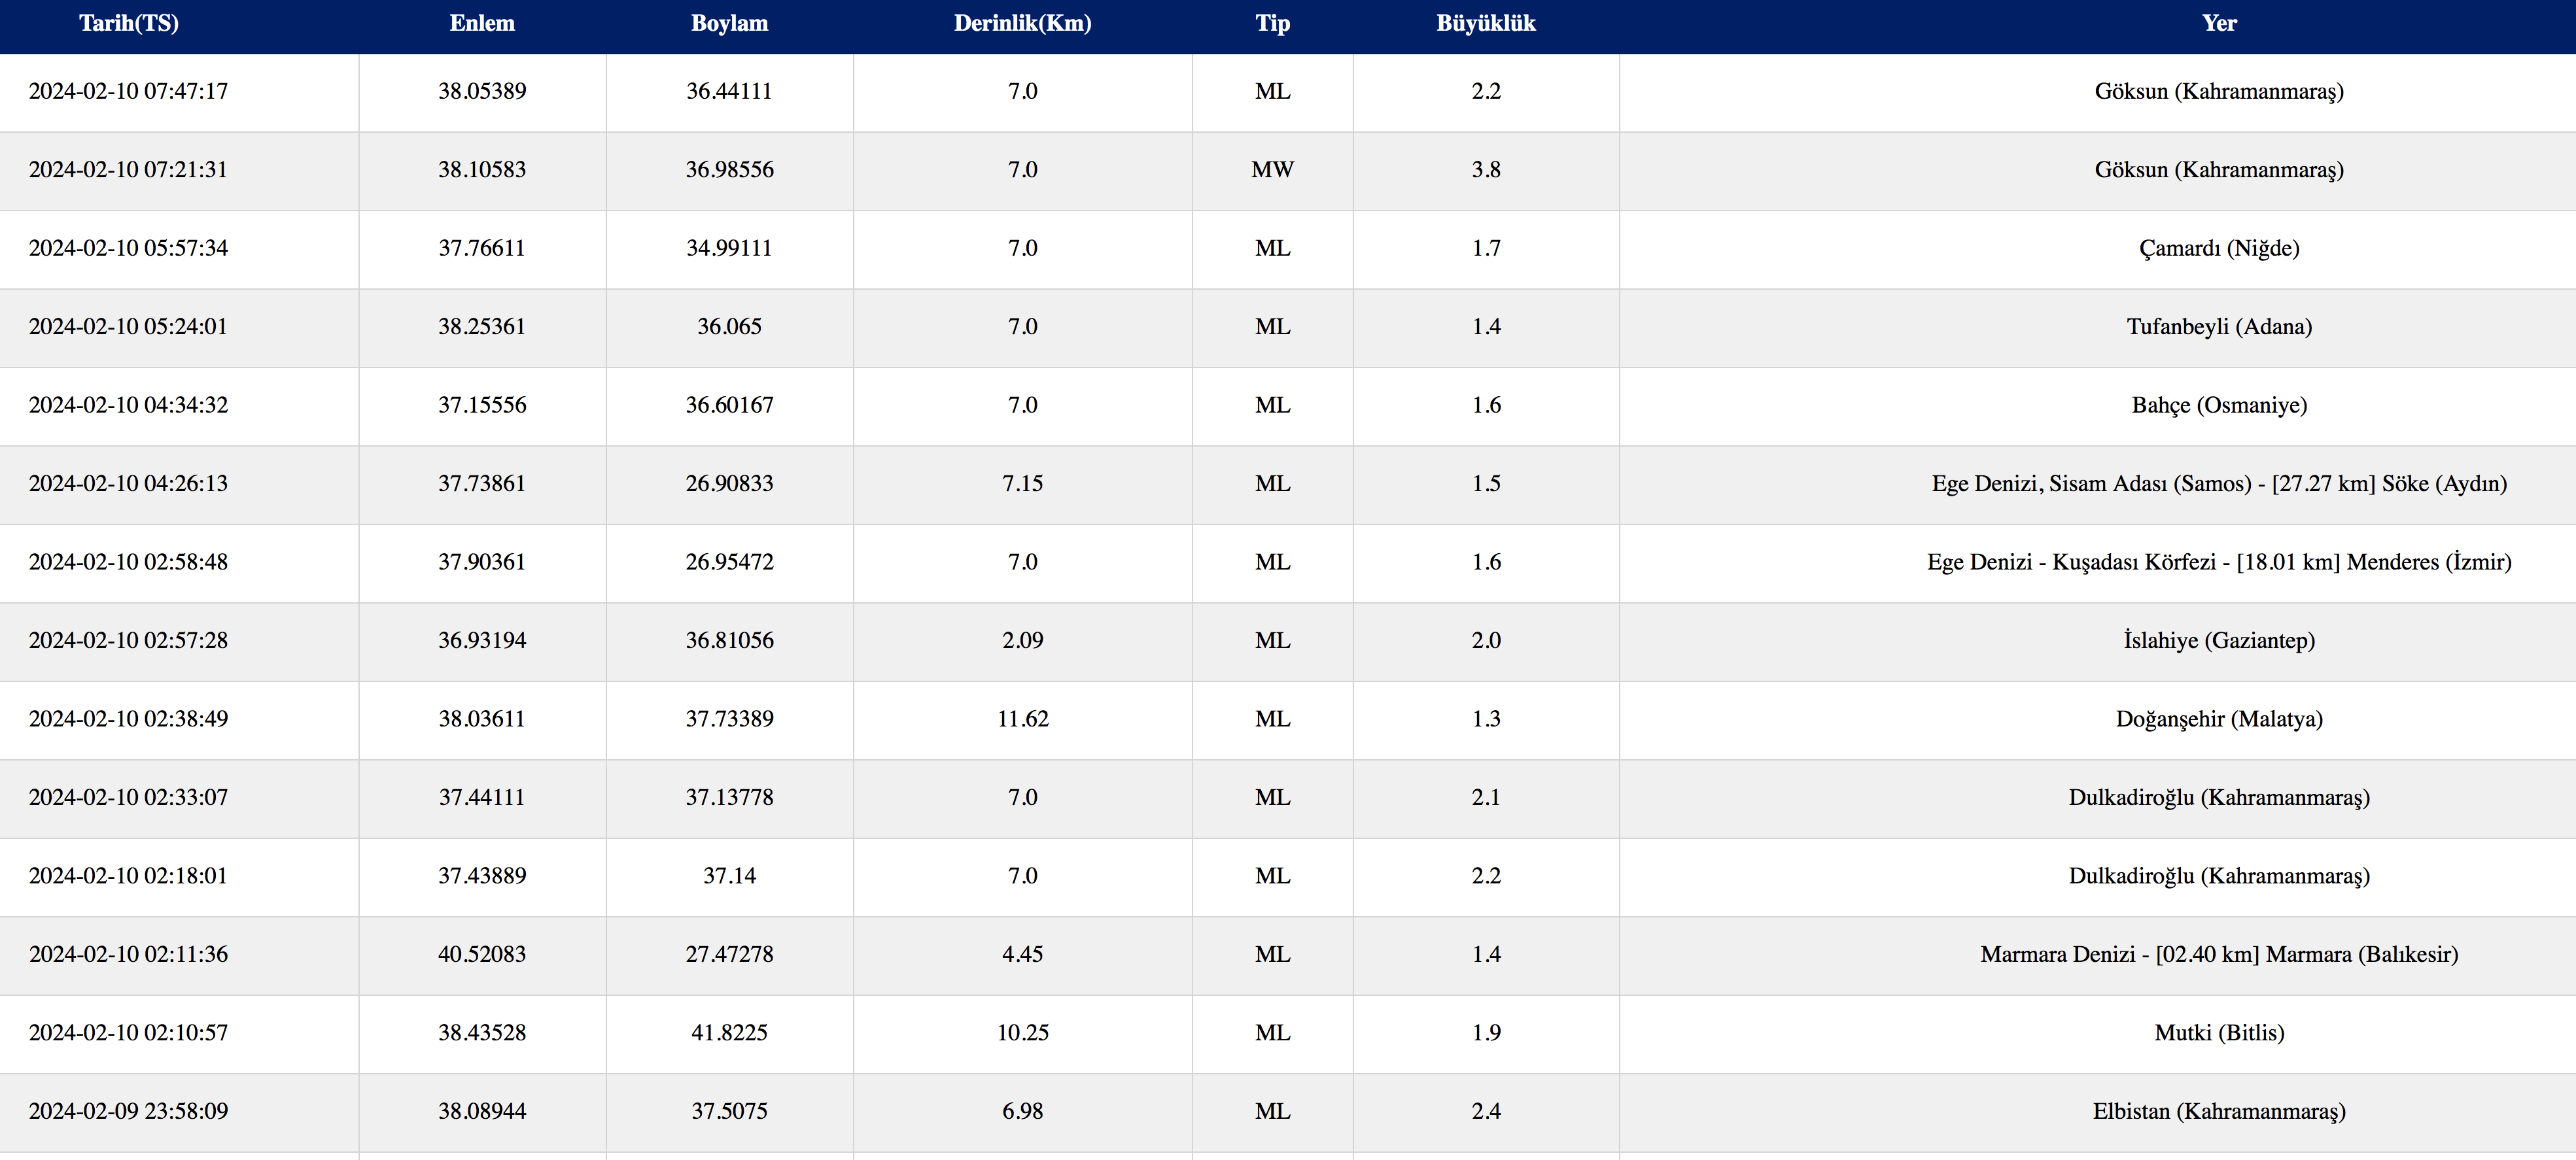Viewport: 2576px width, 1160px height.
Task: Click location Doğanşehir (Malatya)
Action: [x=2219, y=719]
